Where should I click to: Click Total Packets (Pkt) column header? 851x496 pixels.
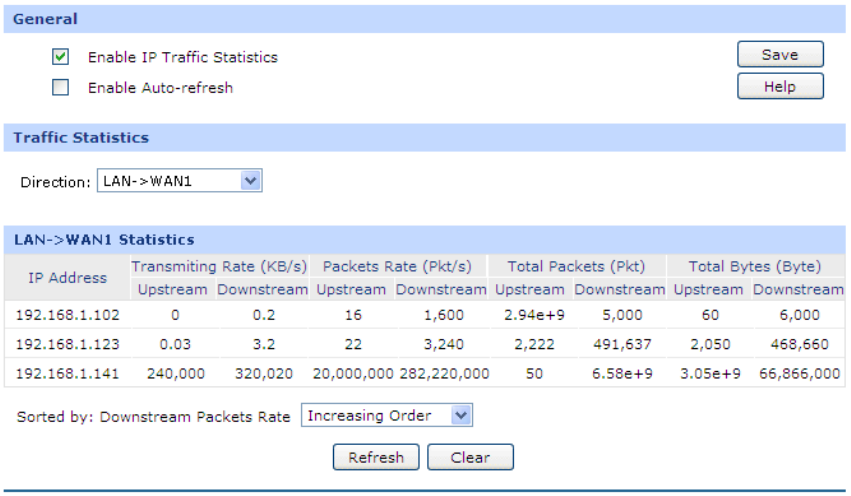point(578,266)
